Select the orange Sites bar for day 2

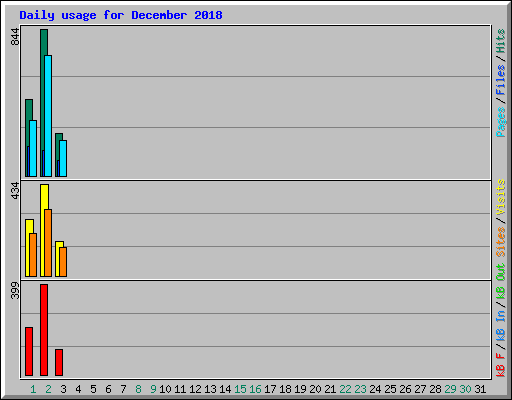pyautogui.click(x=48, y=243)
